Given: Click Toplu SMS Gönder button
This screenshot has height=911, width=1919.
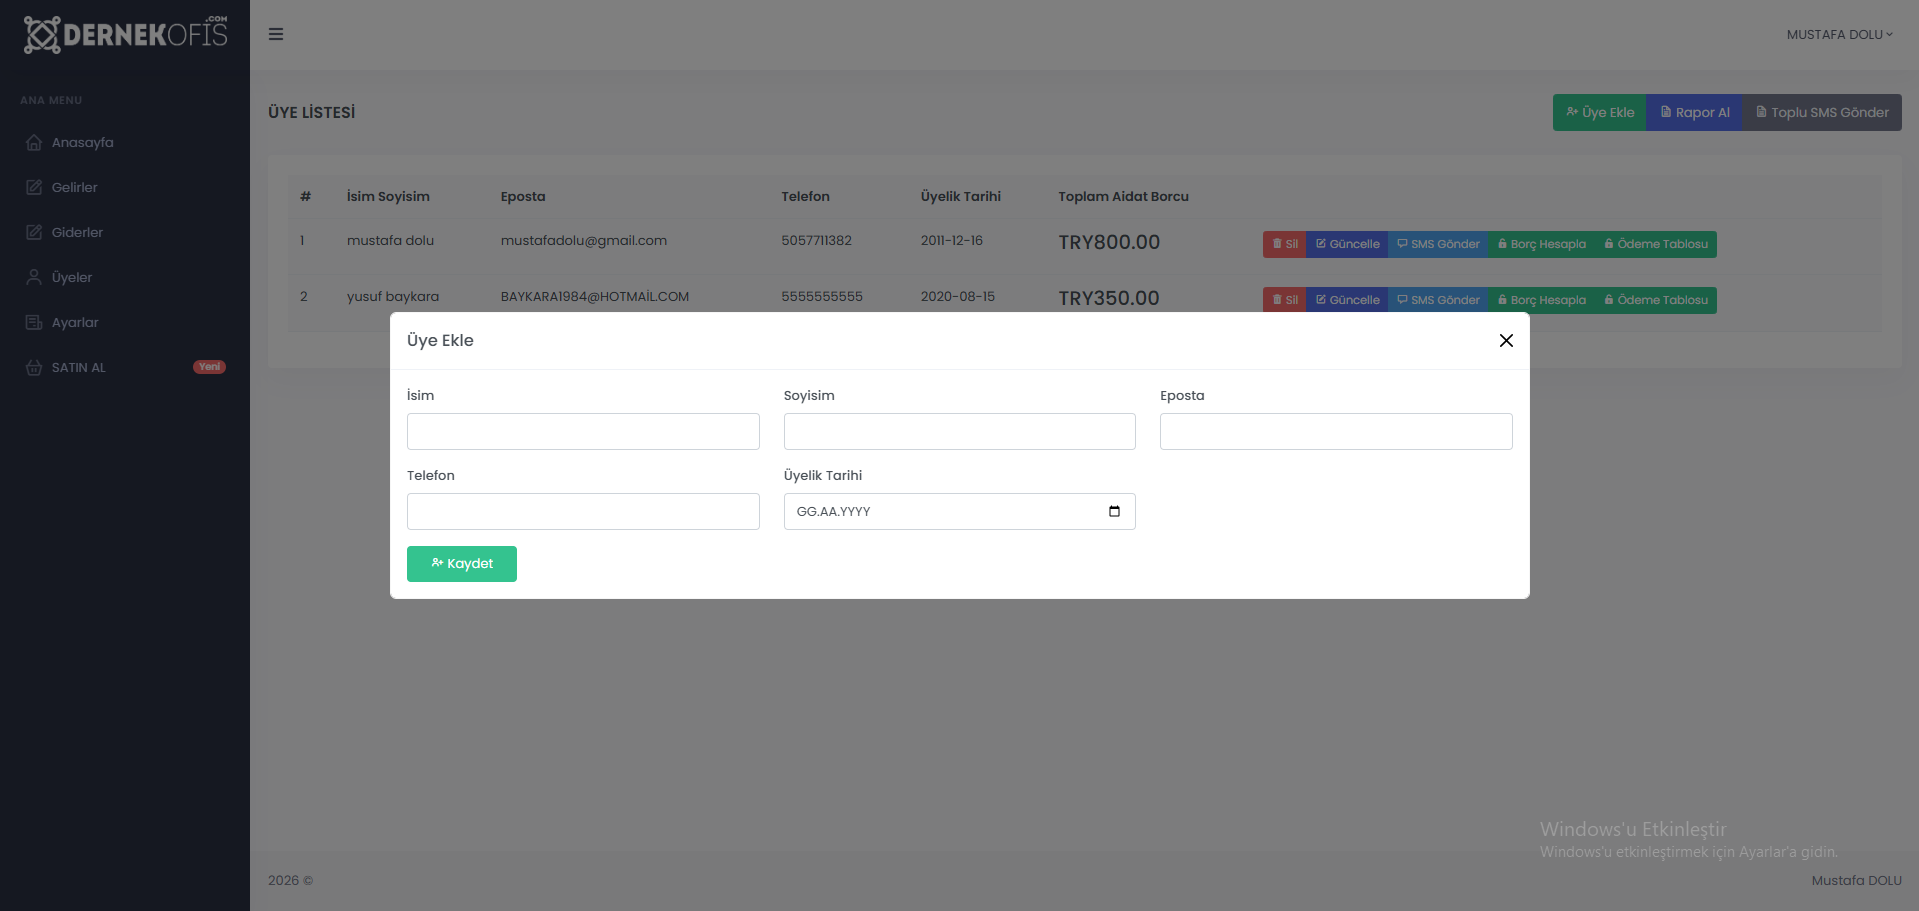Looking at the screenshot, I should [1822, 112].
